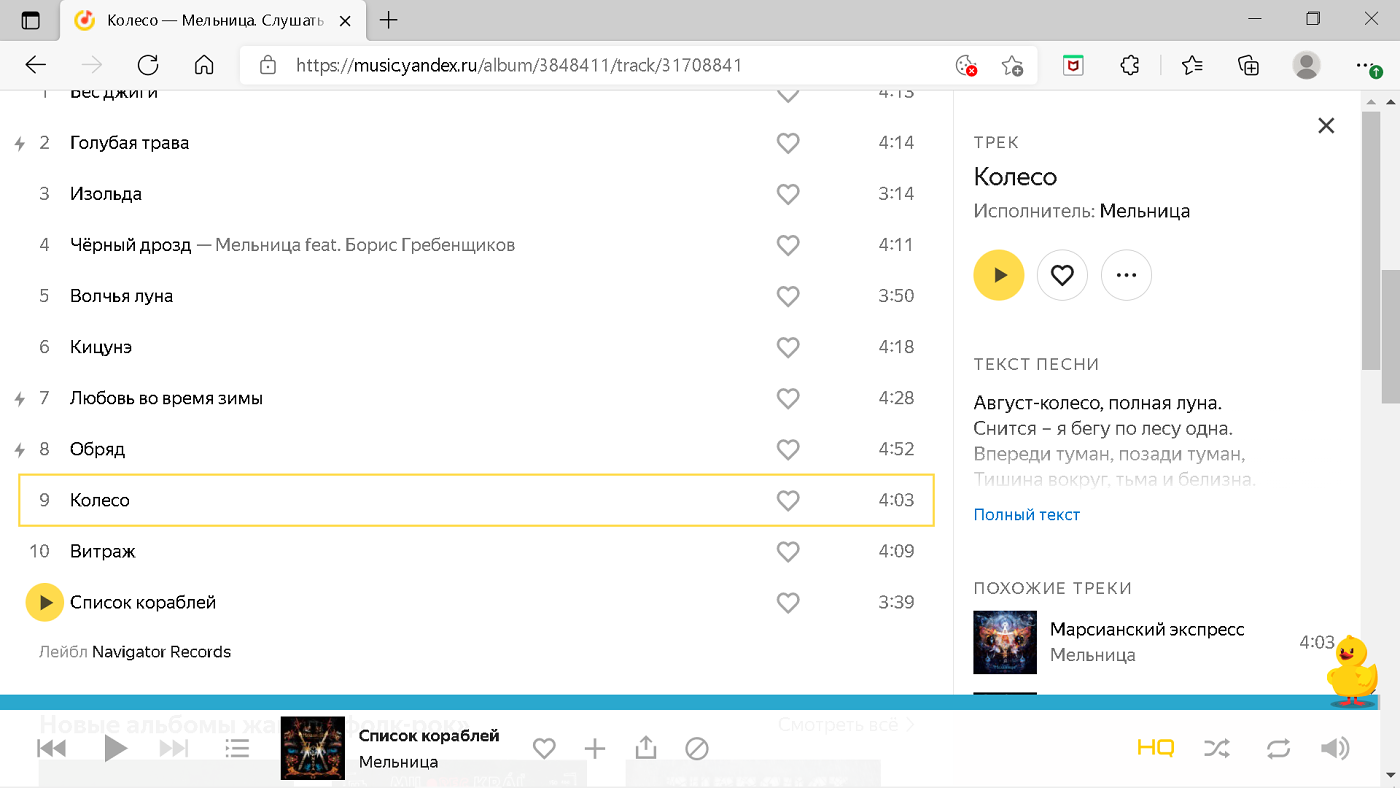
Task: Open Мельница from the player bar
Action: pos(398,762)
